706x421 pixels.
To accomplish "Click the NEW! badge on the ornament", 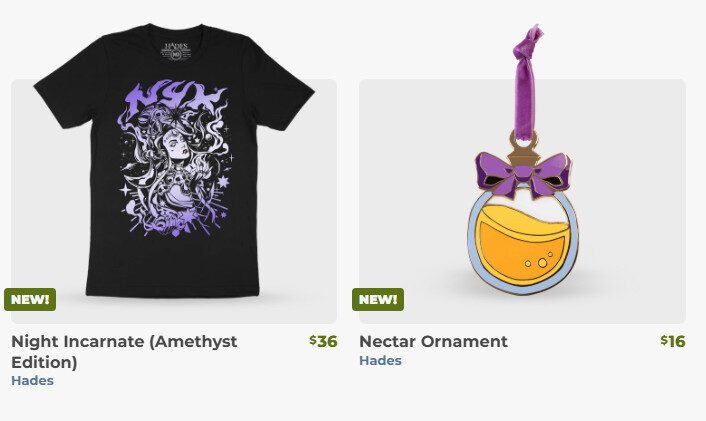I will pos(378,299).
